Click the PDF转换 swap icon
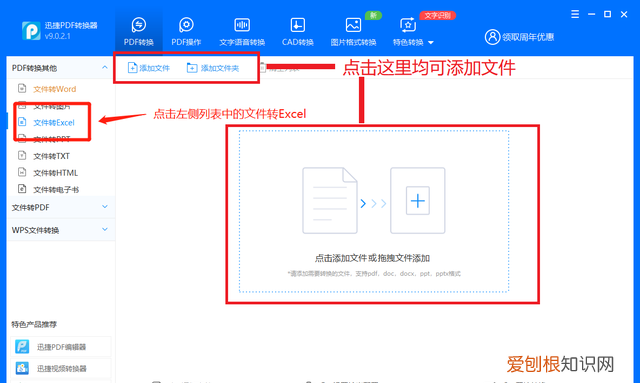 139,25
